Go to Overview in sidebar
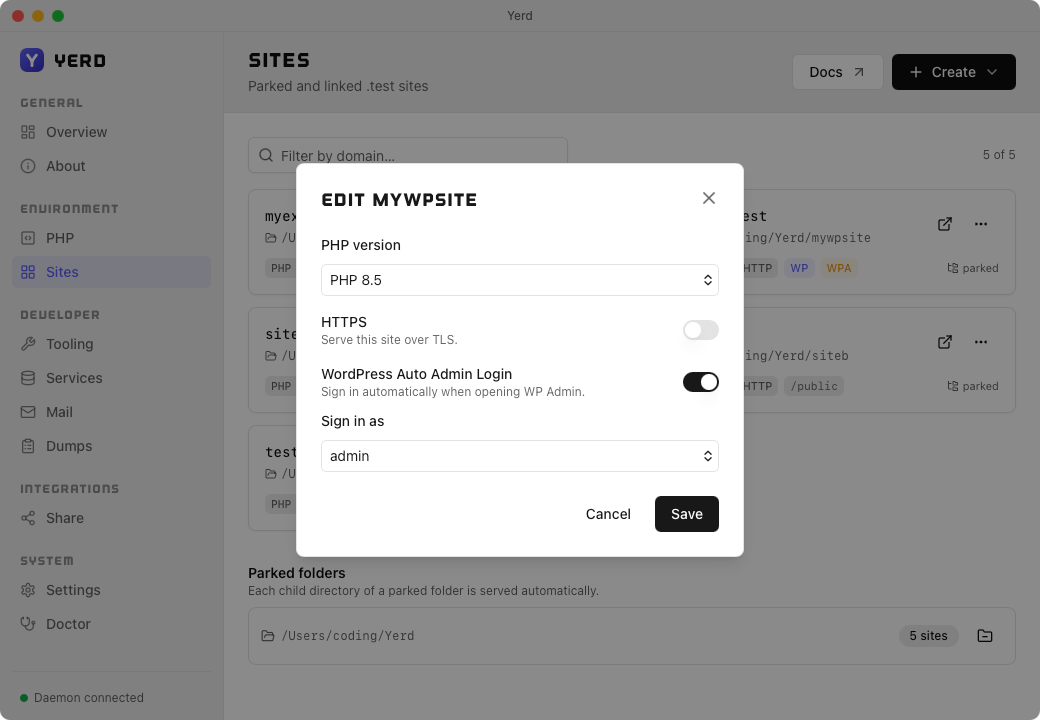The width and height of the screenshot is (1040, 720). point(111,132)
